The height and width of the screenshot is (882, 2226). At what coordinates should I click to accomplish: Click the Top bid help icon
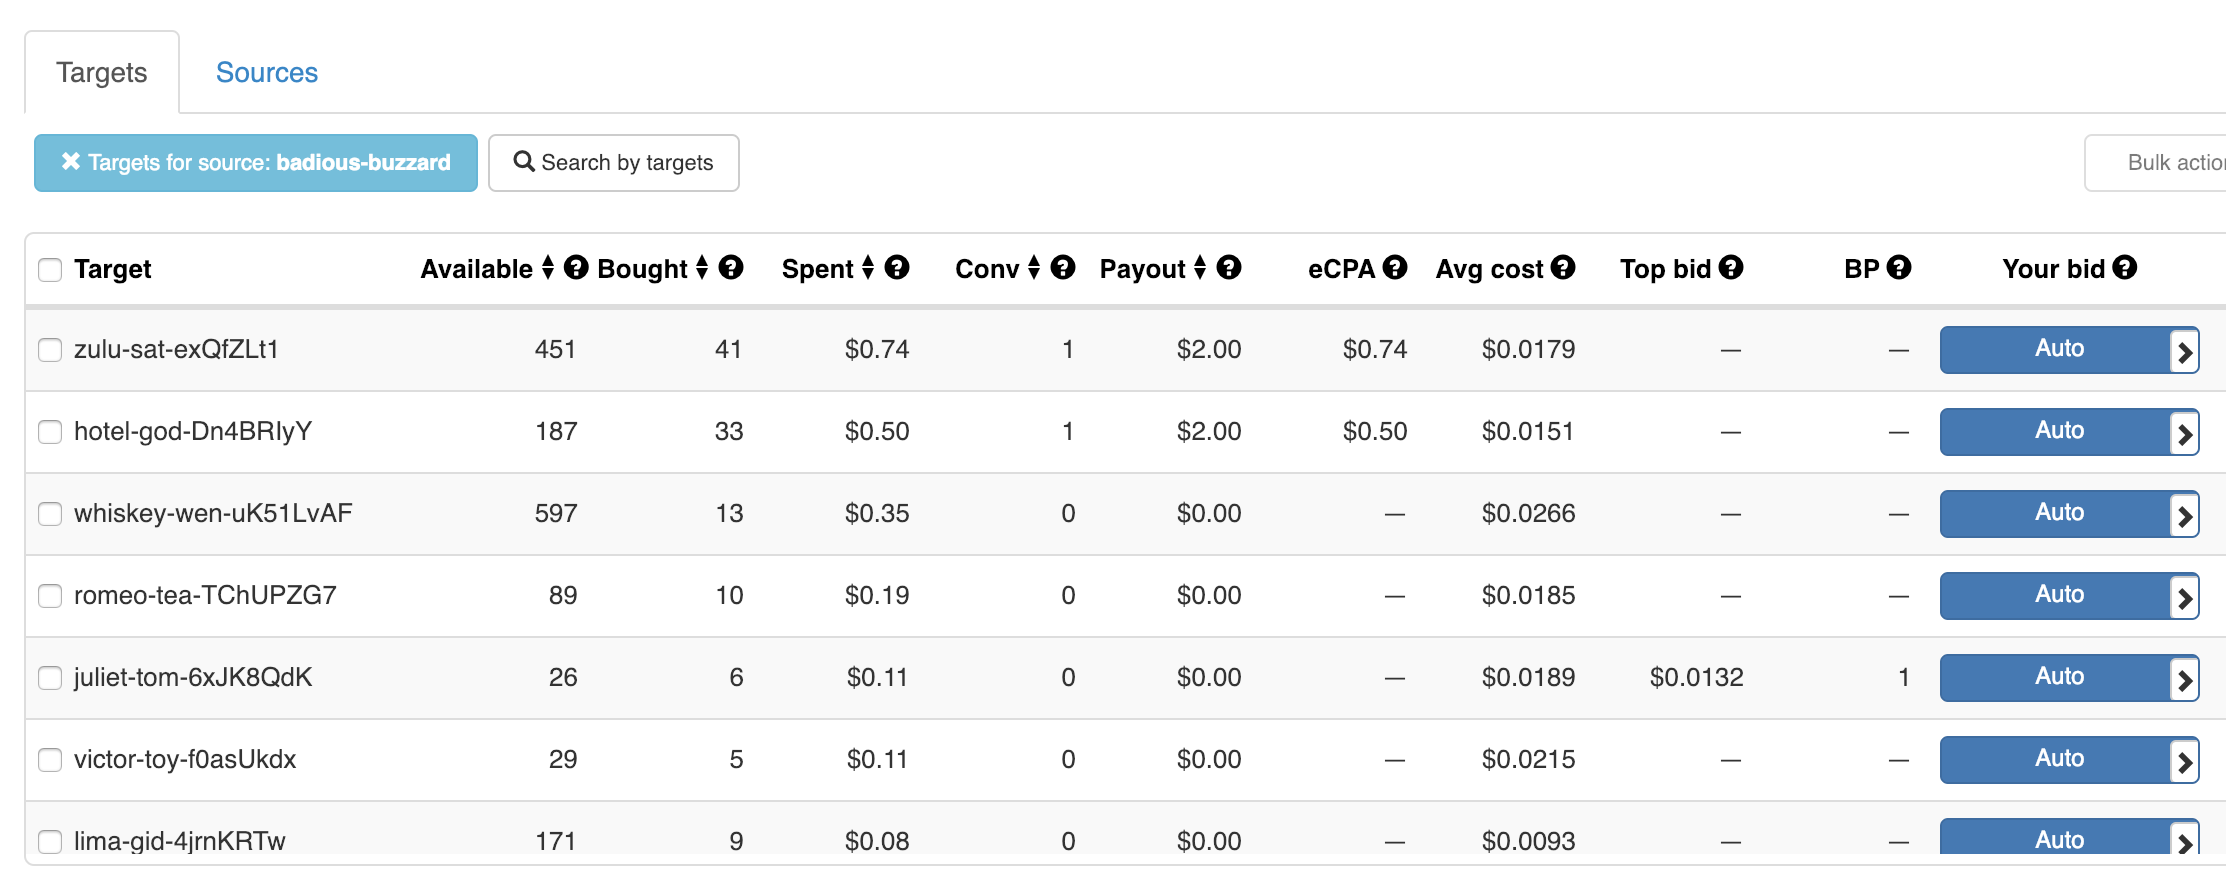point(1731,268)
